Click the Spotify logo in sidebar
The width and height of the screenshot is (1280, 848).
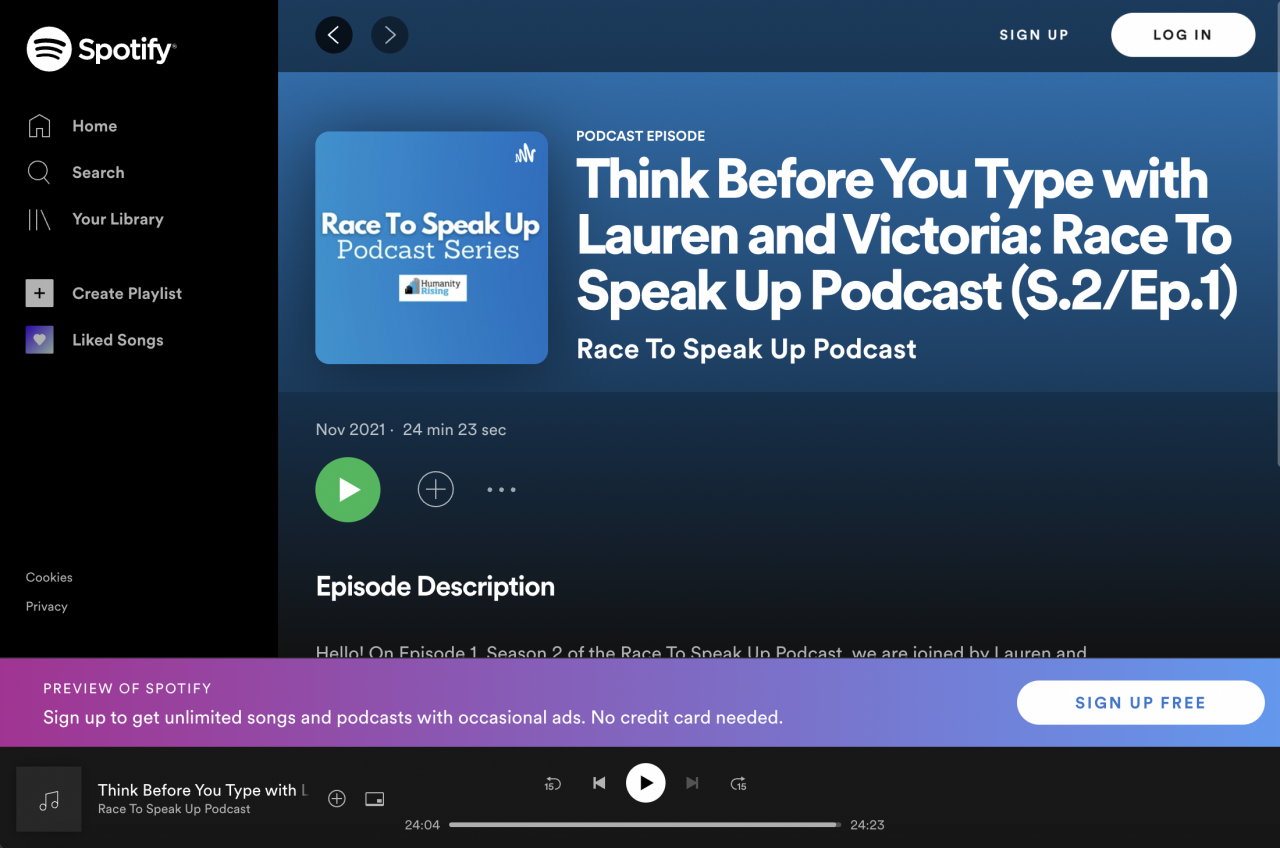[x=101, y=49]
